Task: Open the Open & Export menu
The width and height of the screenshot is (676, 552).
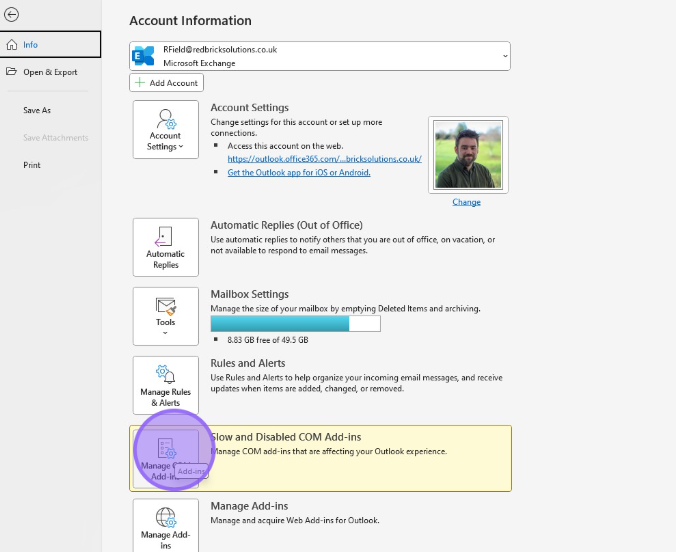Action: pos(50,72)
